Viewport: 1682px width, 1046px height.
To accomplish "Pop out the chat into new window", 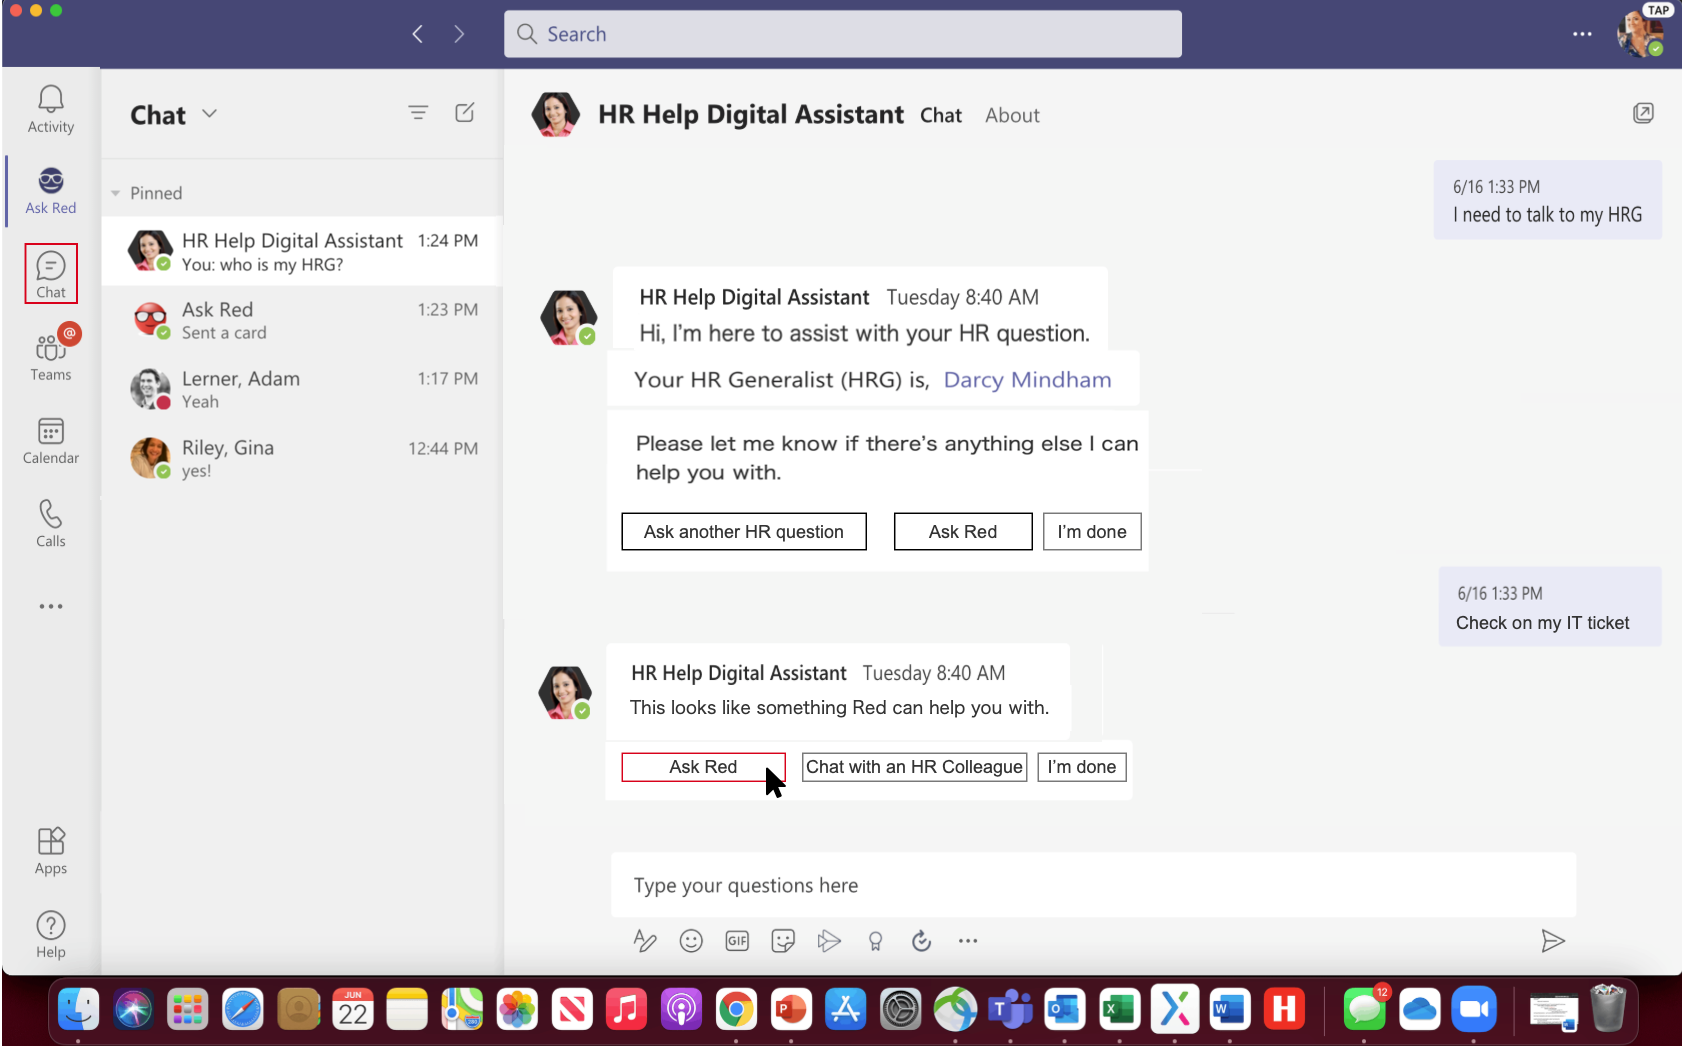I will [x=1643, y=113].
